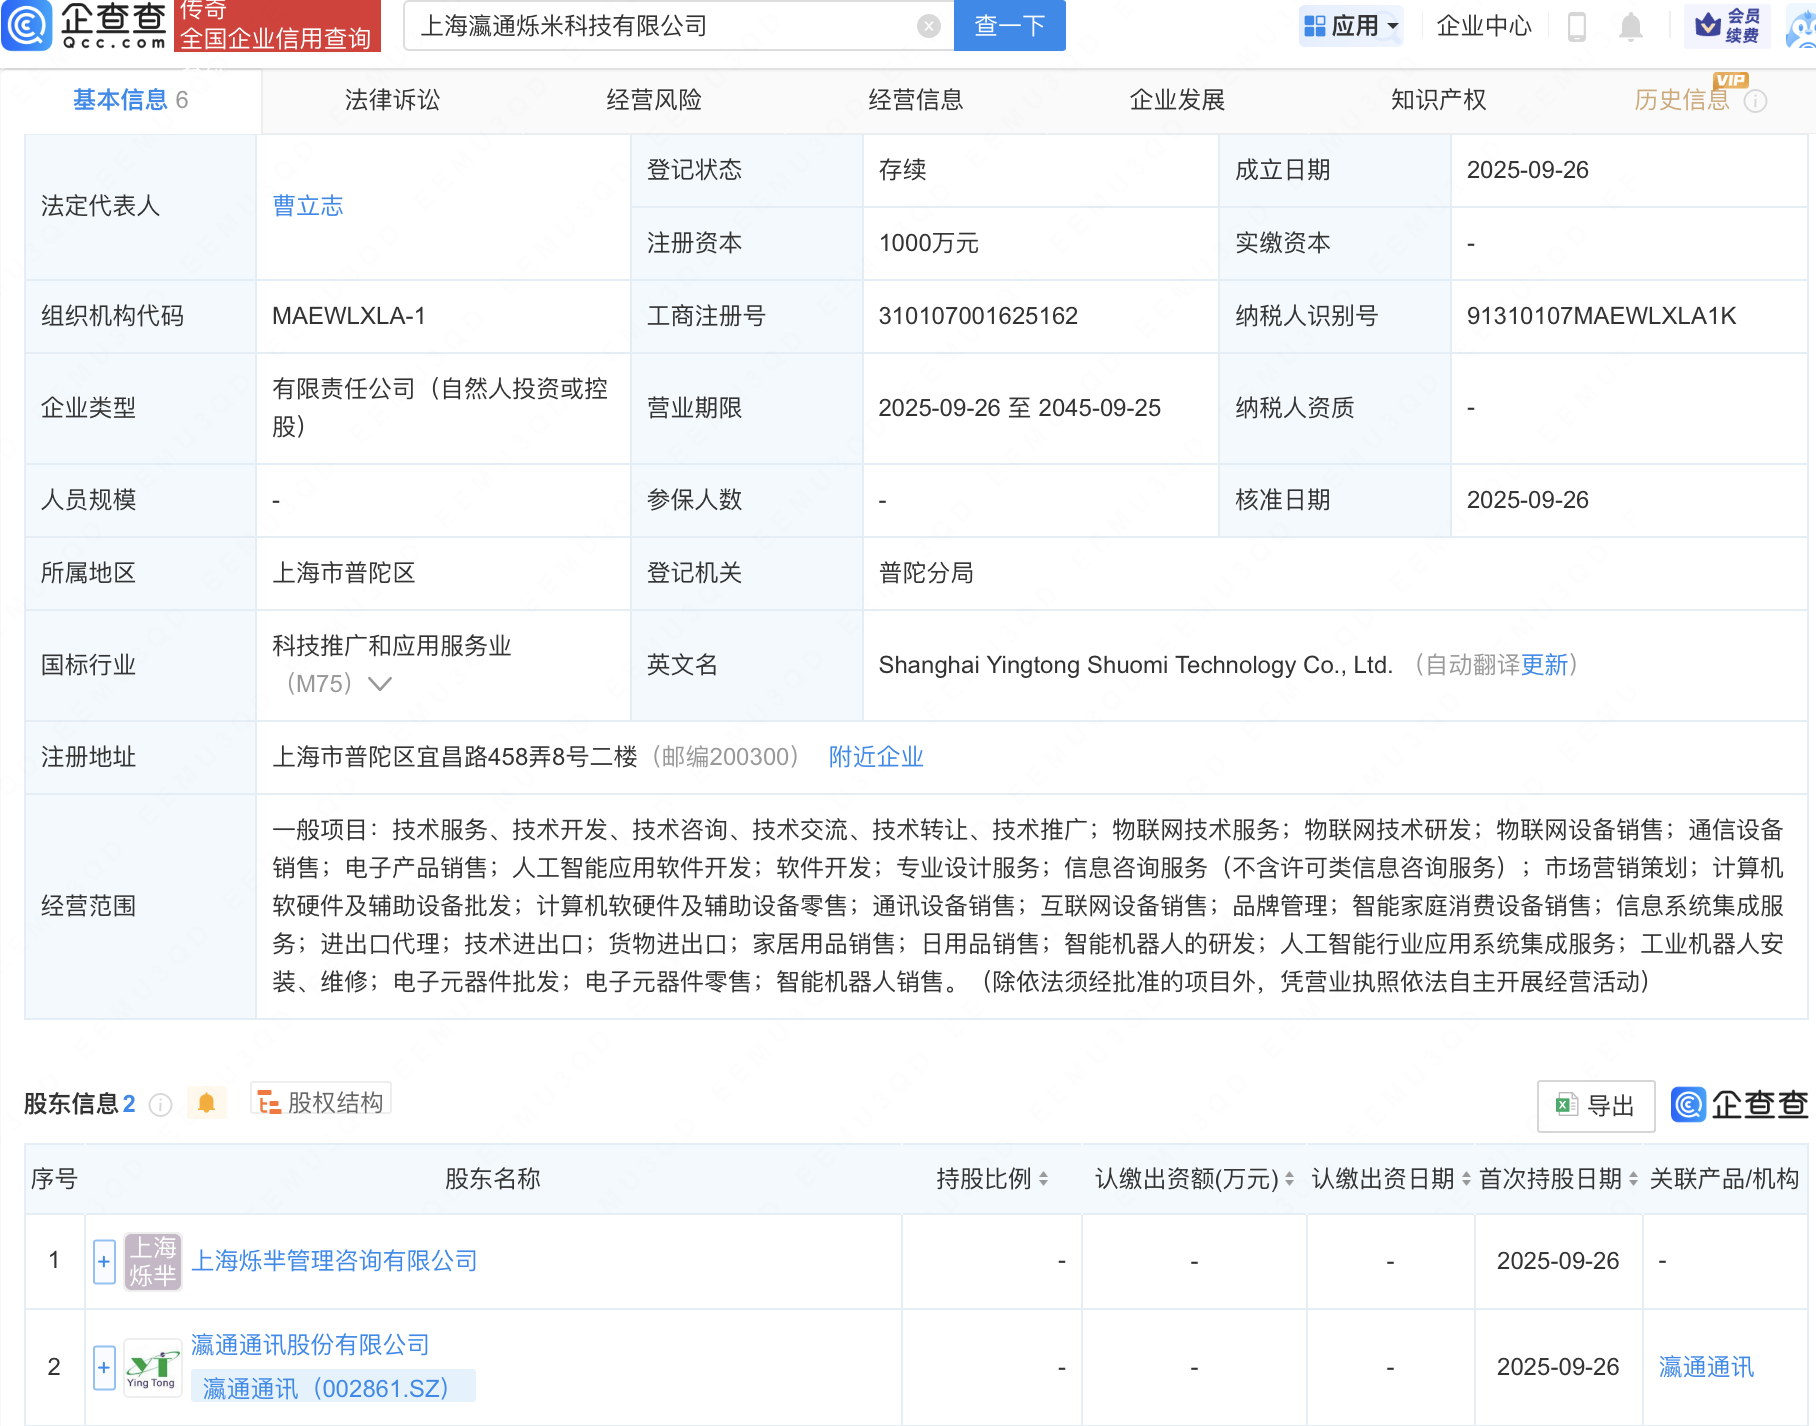Clear the search box with X icon

click(x=928, y=26)
